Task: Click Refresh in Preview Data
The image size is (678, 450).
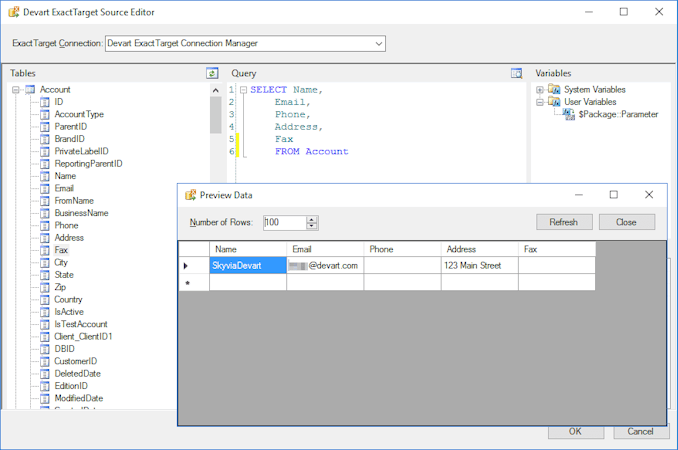Action: tap(564, 222)
